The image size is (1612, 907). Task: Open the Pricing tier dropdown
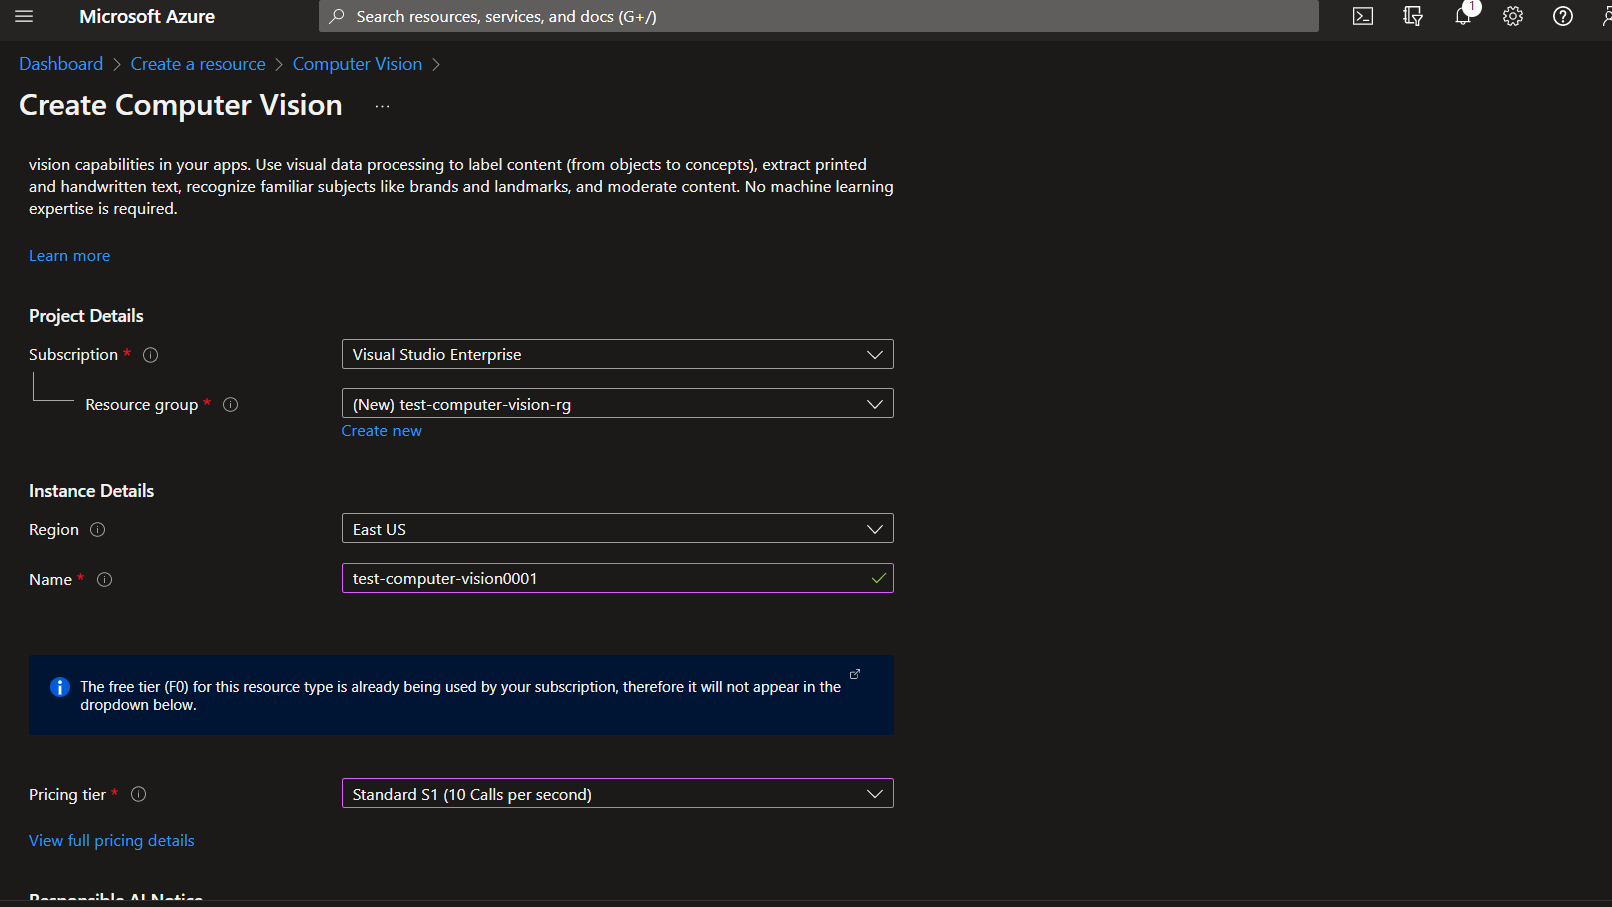617,794
